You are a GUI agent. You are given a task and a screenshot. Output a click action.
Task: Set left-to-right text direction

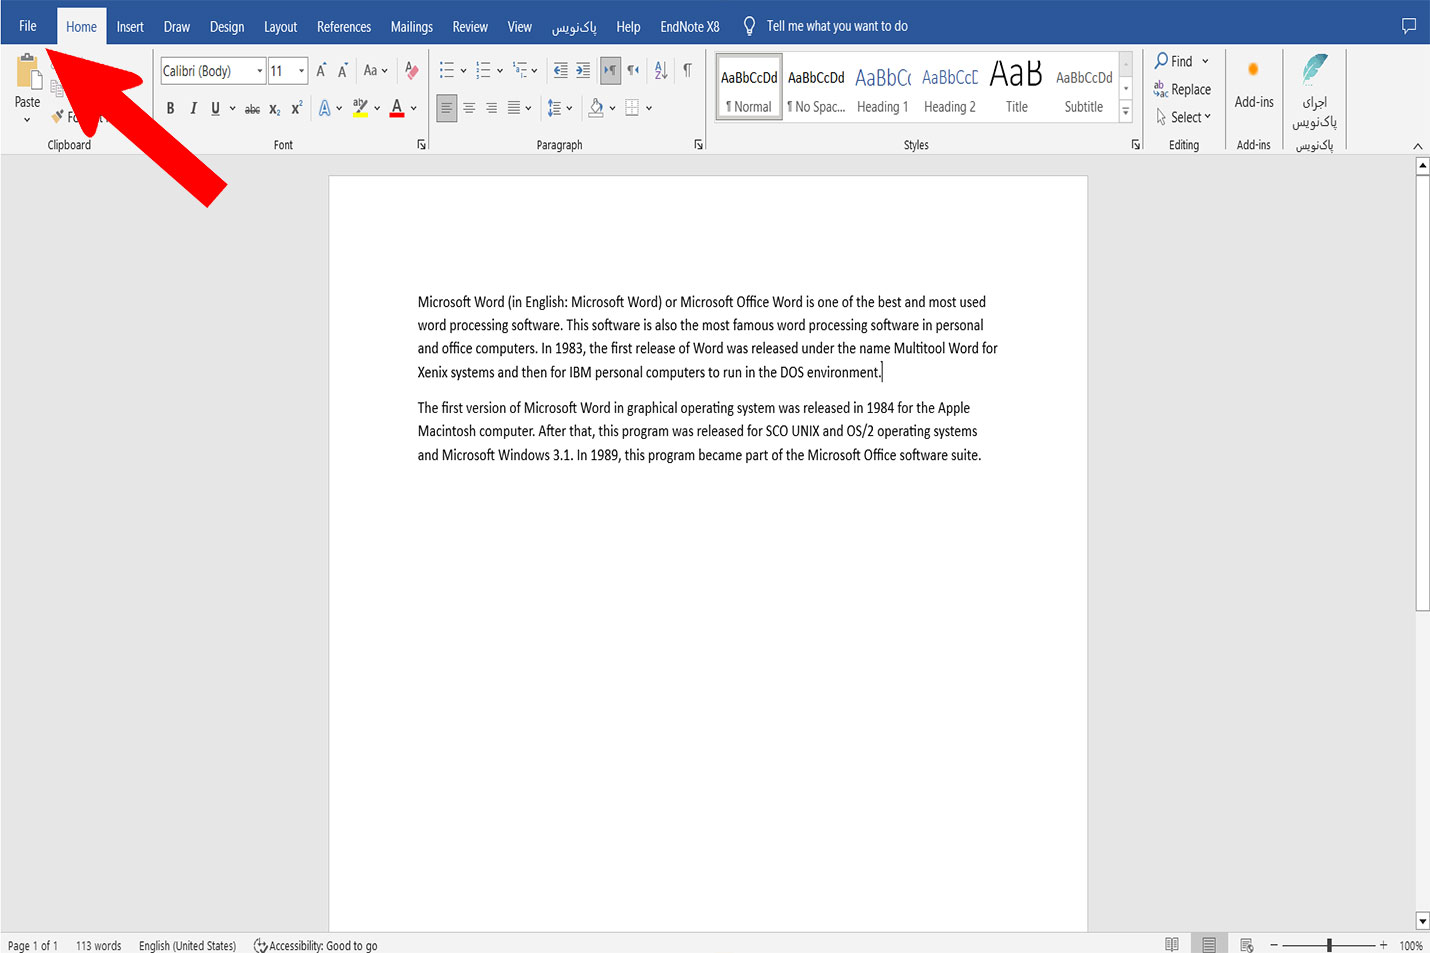coord(609,71)
